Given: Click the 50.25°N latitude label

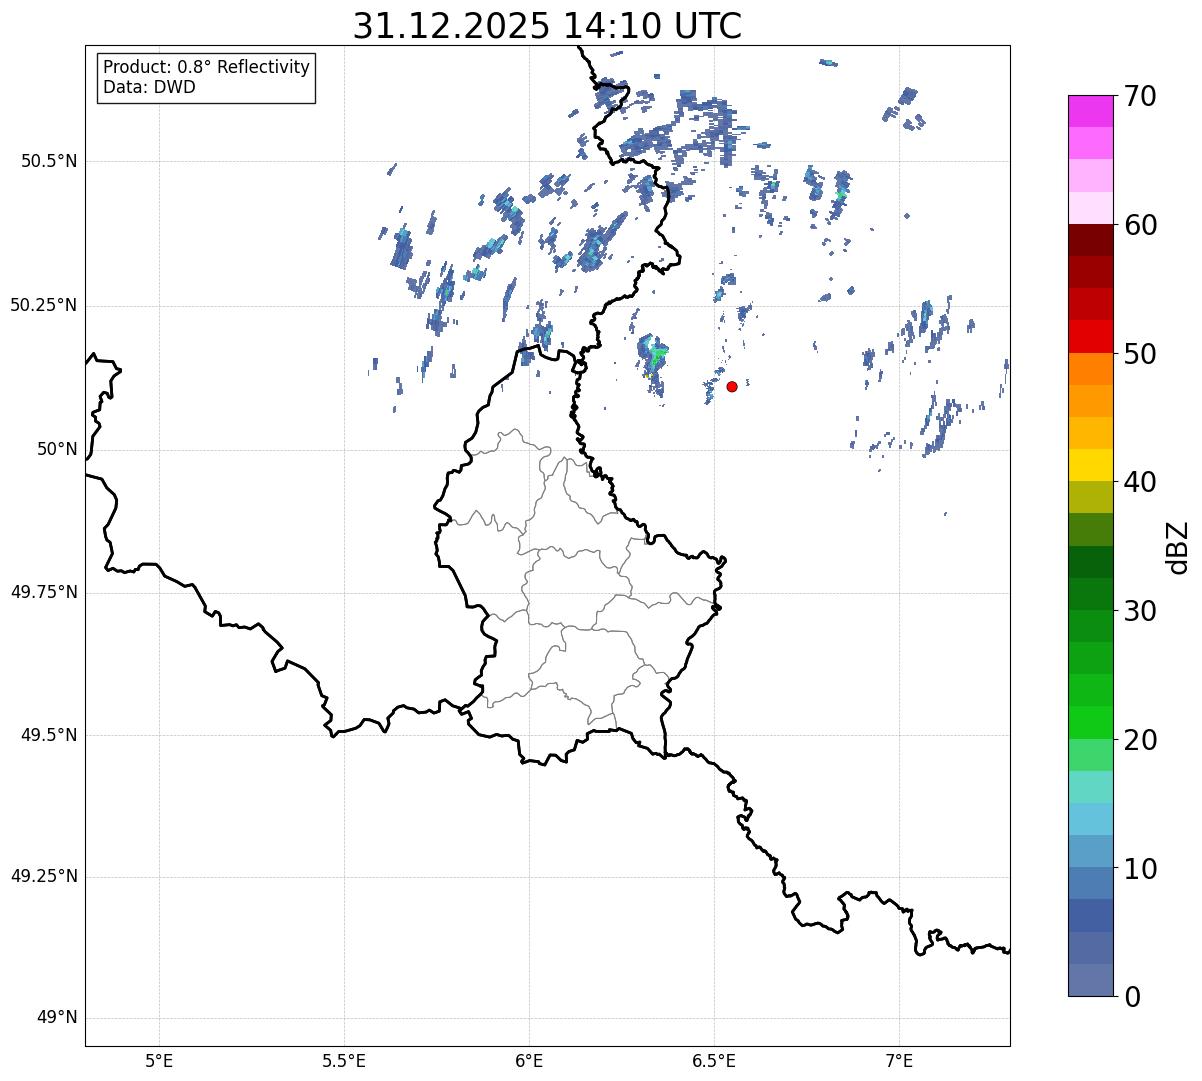Looking at the screenshot, I should (44, 305).
